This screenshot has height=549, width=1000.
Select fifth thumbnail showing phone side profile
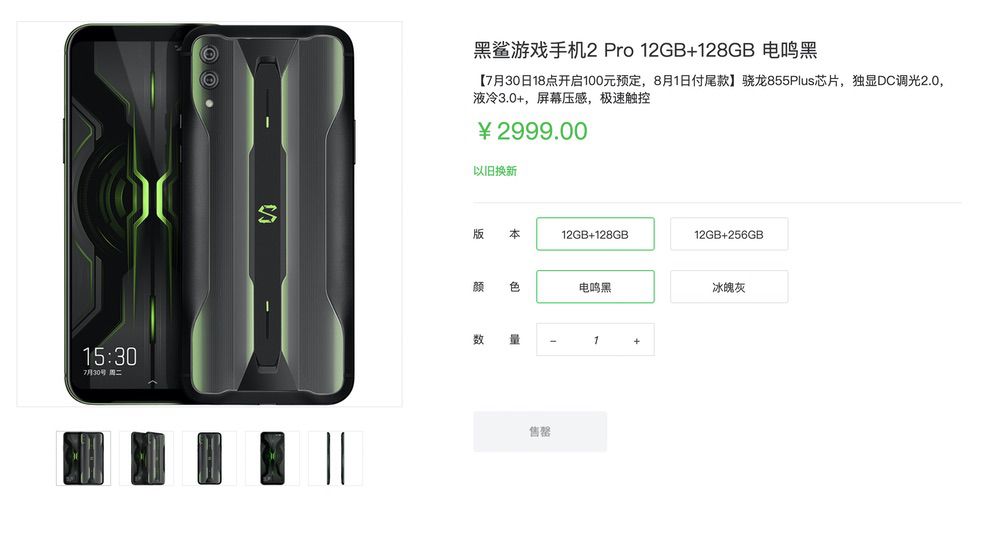click(335, 458)
